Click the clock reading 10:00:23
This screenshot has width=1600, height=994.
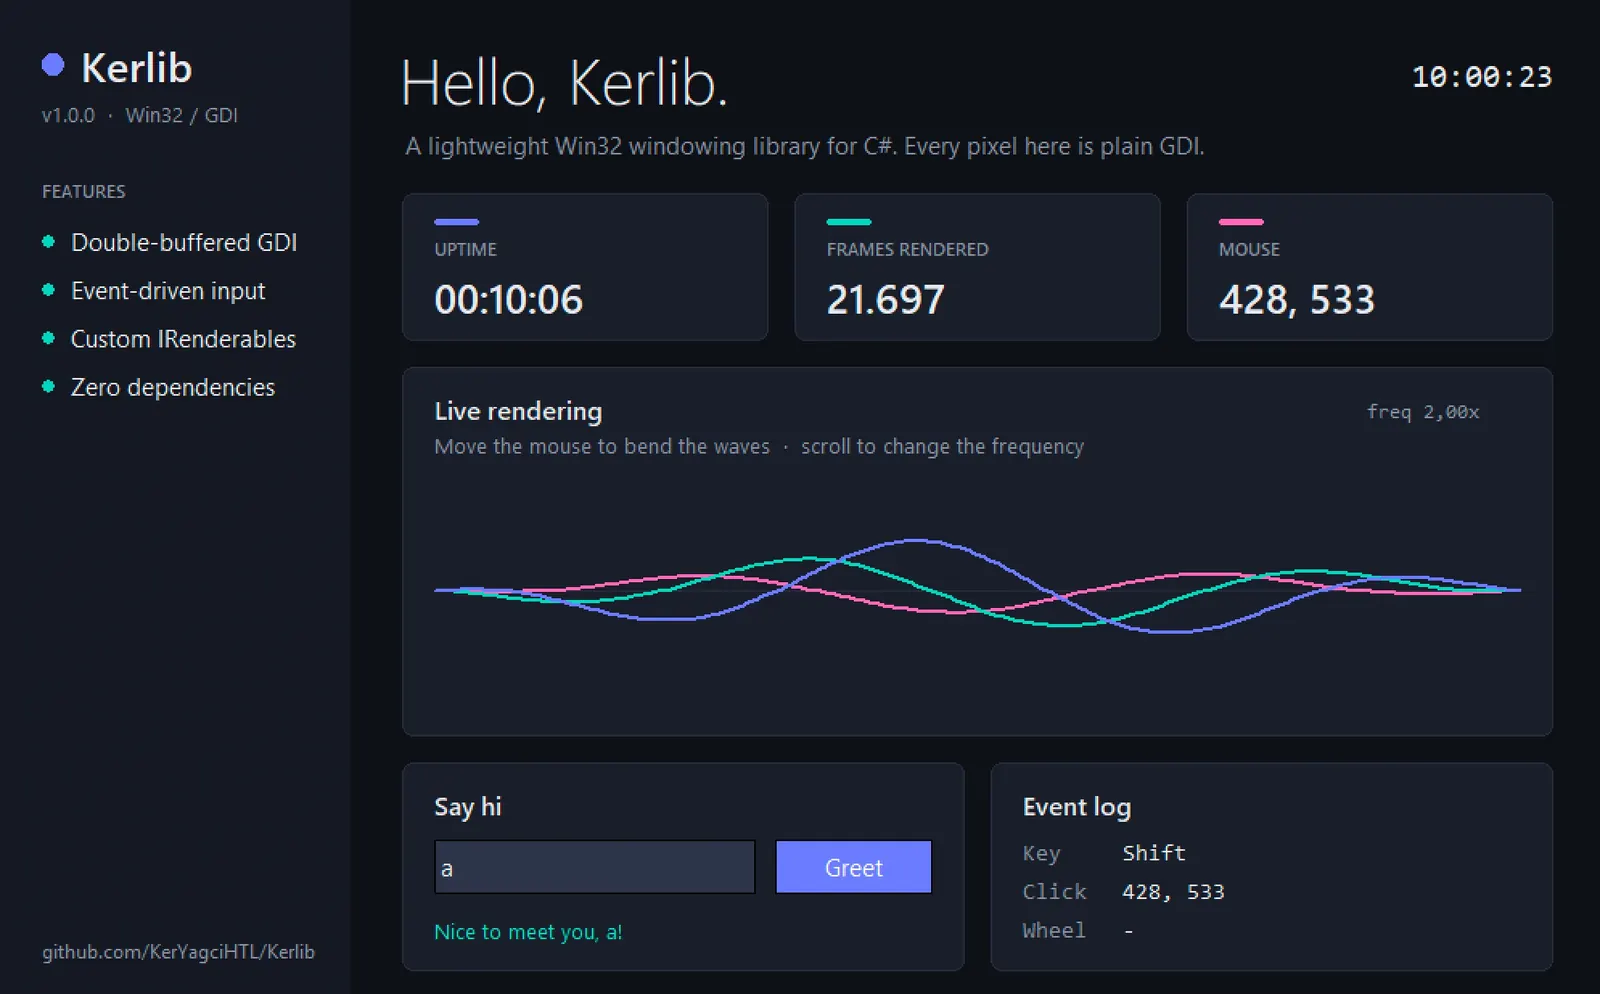1481,77
